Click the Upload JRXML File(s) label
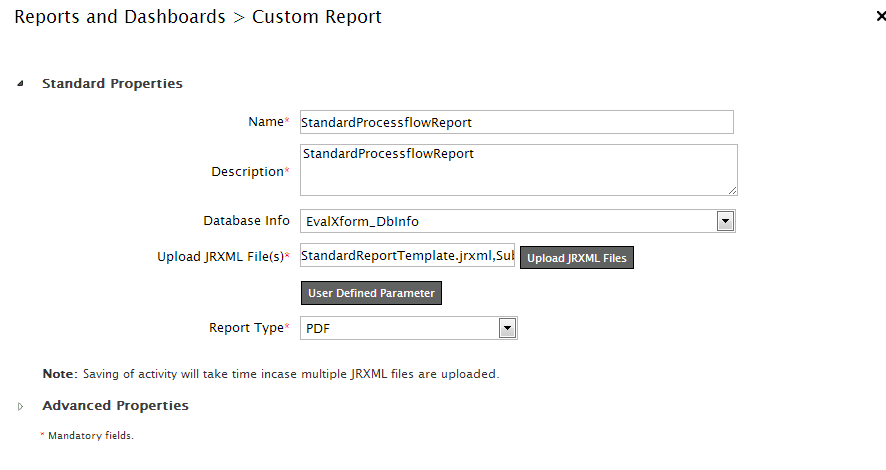Screen dimensions: 886x470 (x=220, y=257)
